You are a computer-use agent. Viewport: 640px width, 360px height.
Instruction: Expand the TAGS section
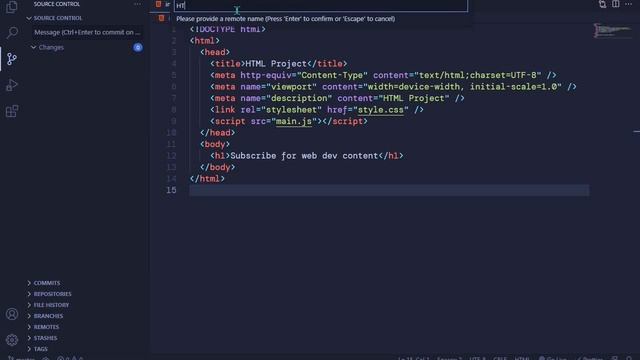coord(40,349)
